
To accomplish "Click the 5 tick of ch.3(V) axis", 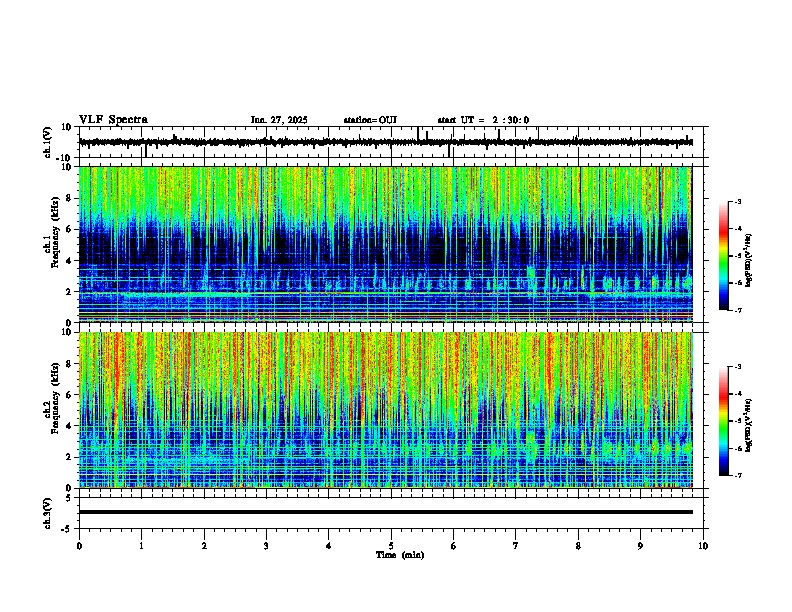I will pos(69,497).
